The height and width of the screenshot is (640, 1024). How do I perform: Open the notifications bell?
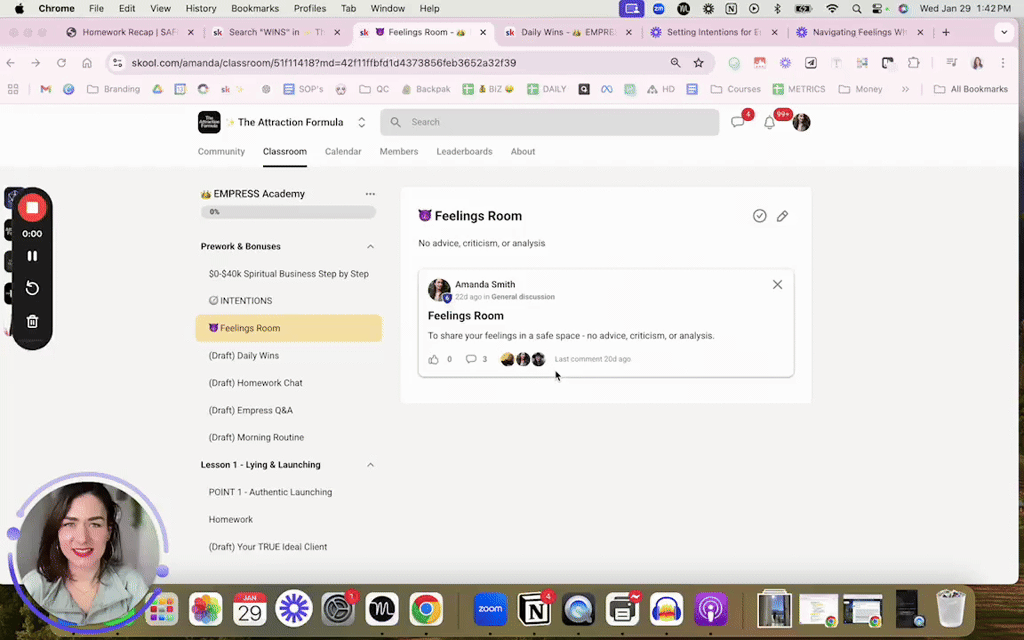(769, 122)
